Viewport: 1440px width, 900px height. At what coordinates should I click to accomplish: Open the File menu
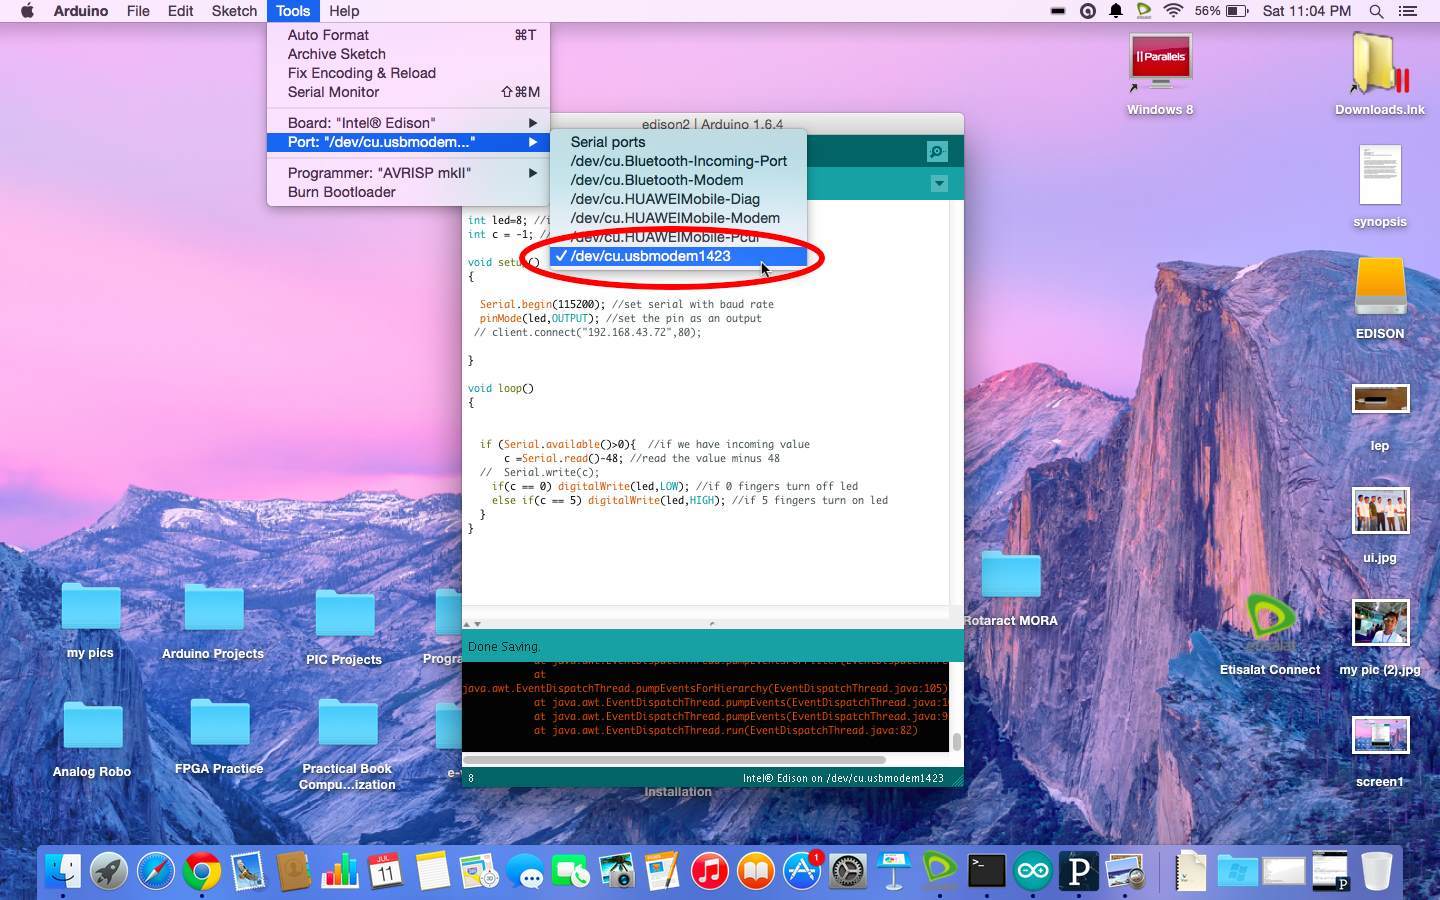click(138, 11)
